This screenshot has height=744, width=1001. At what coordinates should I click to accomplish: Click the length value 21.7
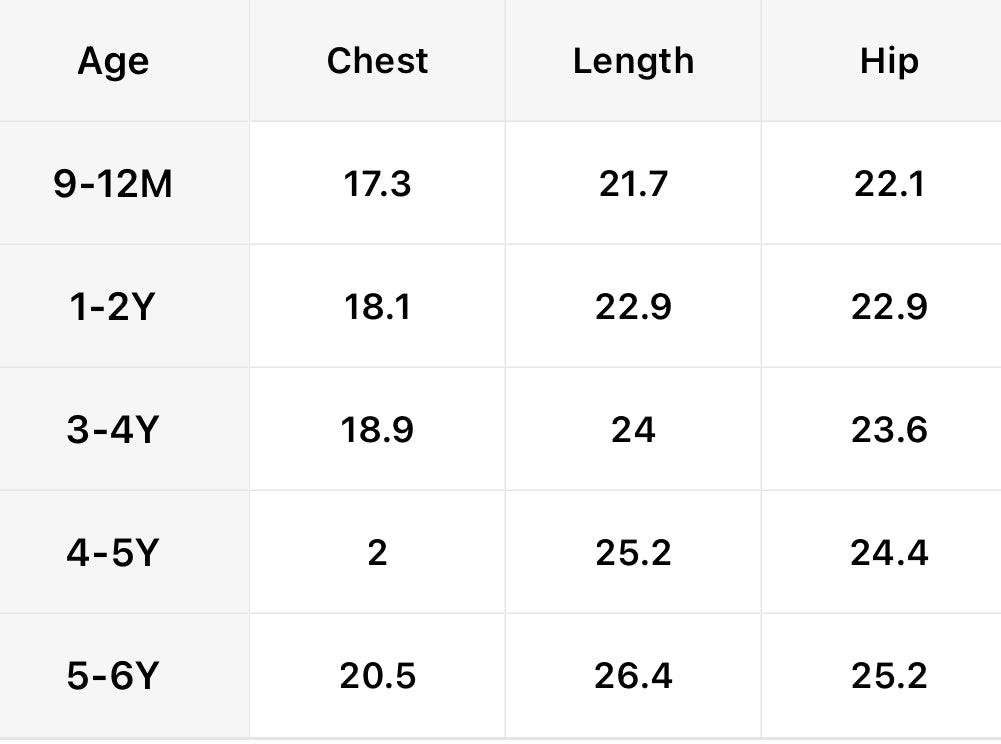(x=633, y=184)
